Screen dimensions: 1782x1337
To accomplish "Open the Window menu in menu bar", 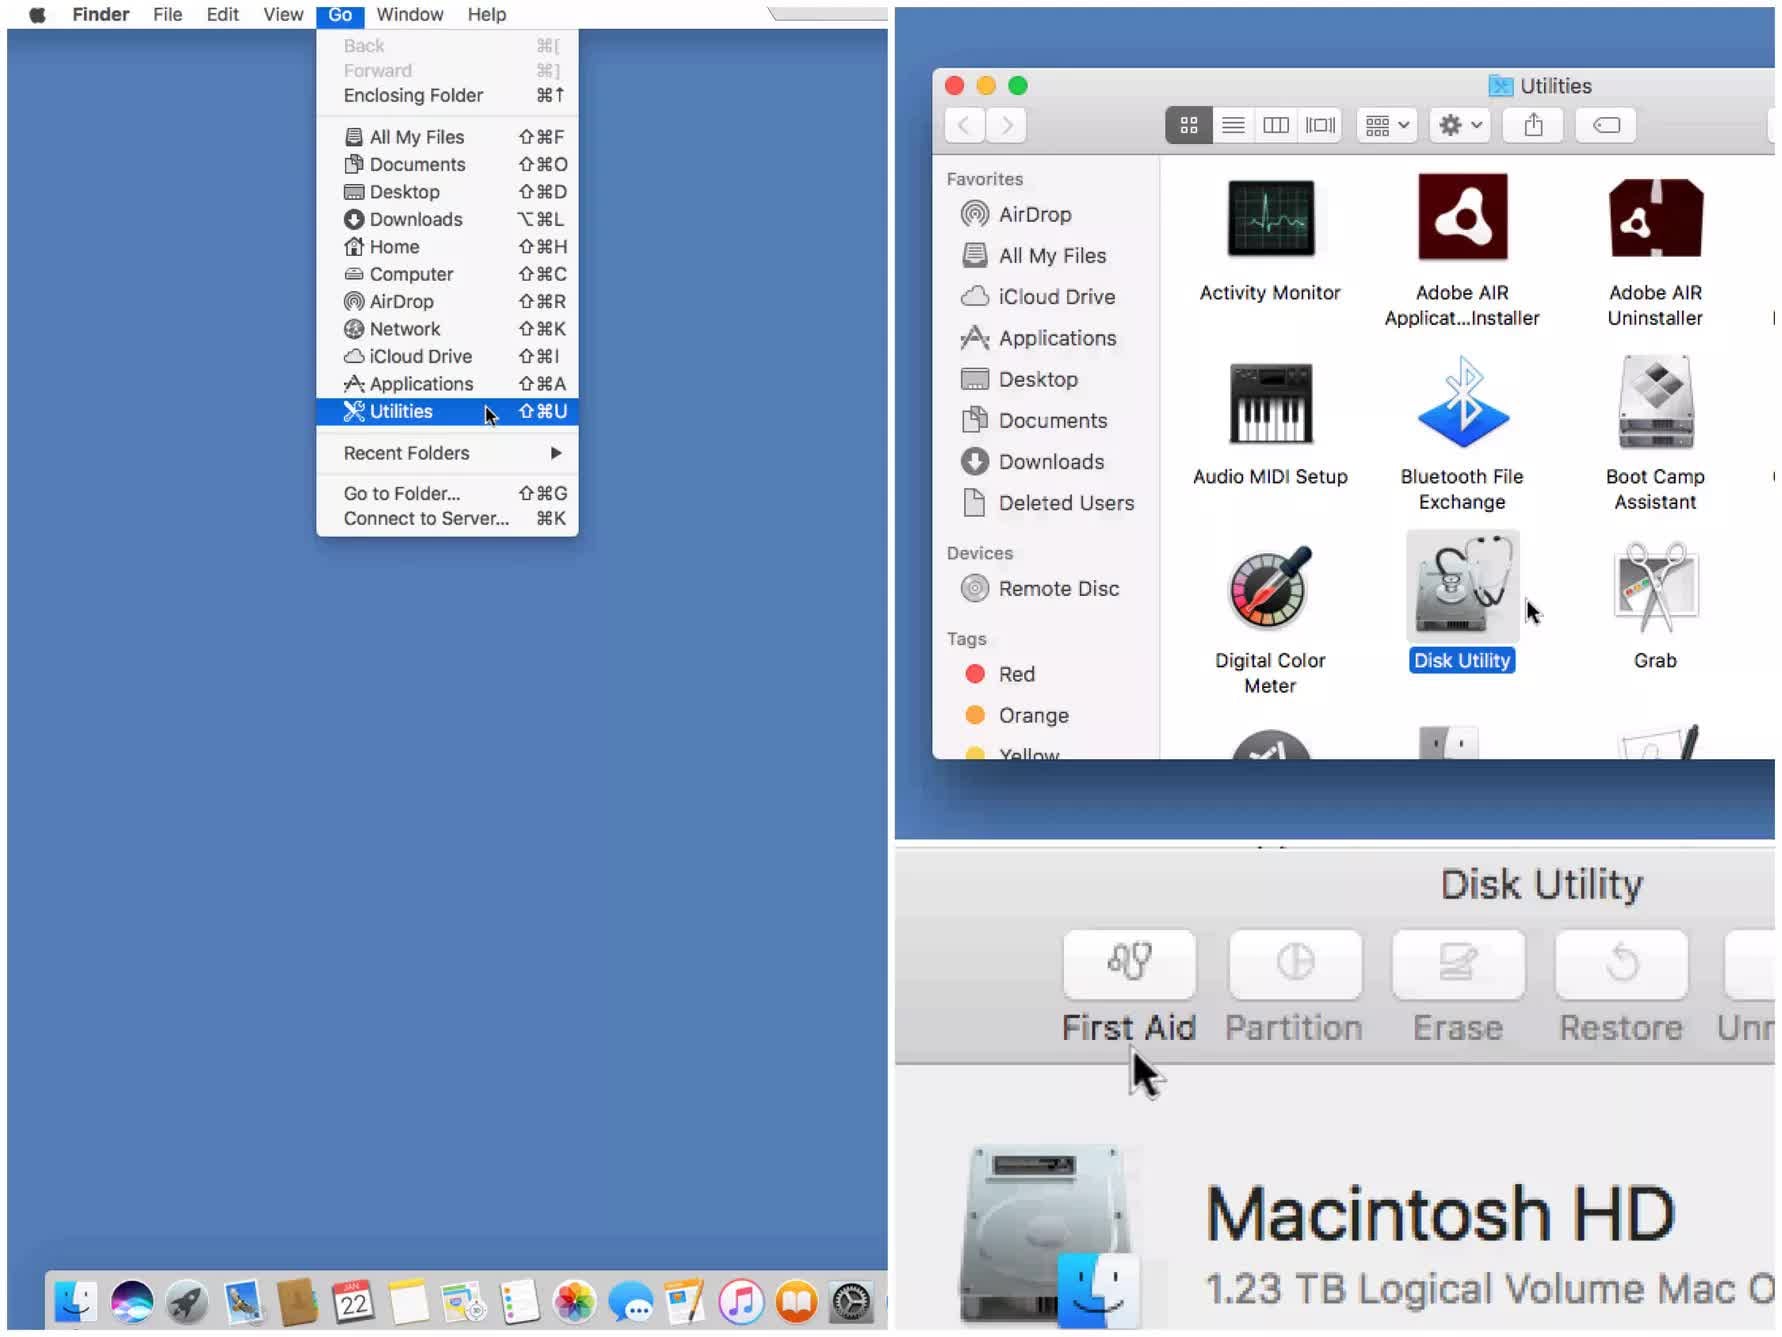I will (x=410, y=14).
